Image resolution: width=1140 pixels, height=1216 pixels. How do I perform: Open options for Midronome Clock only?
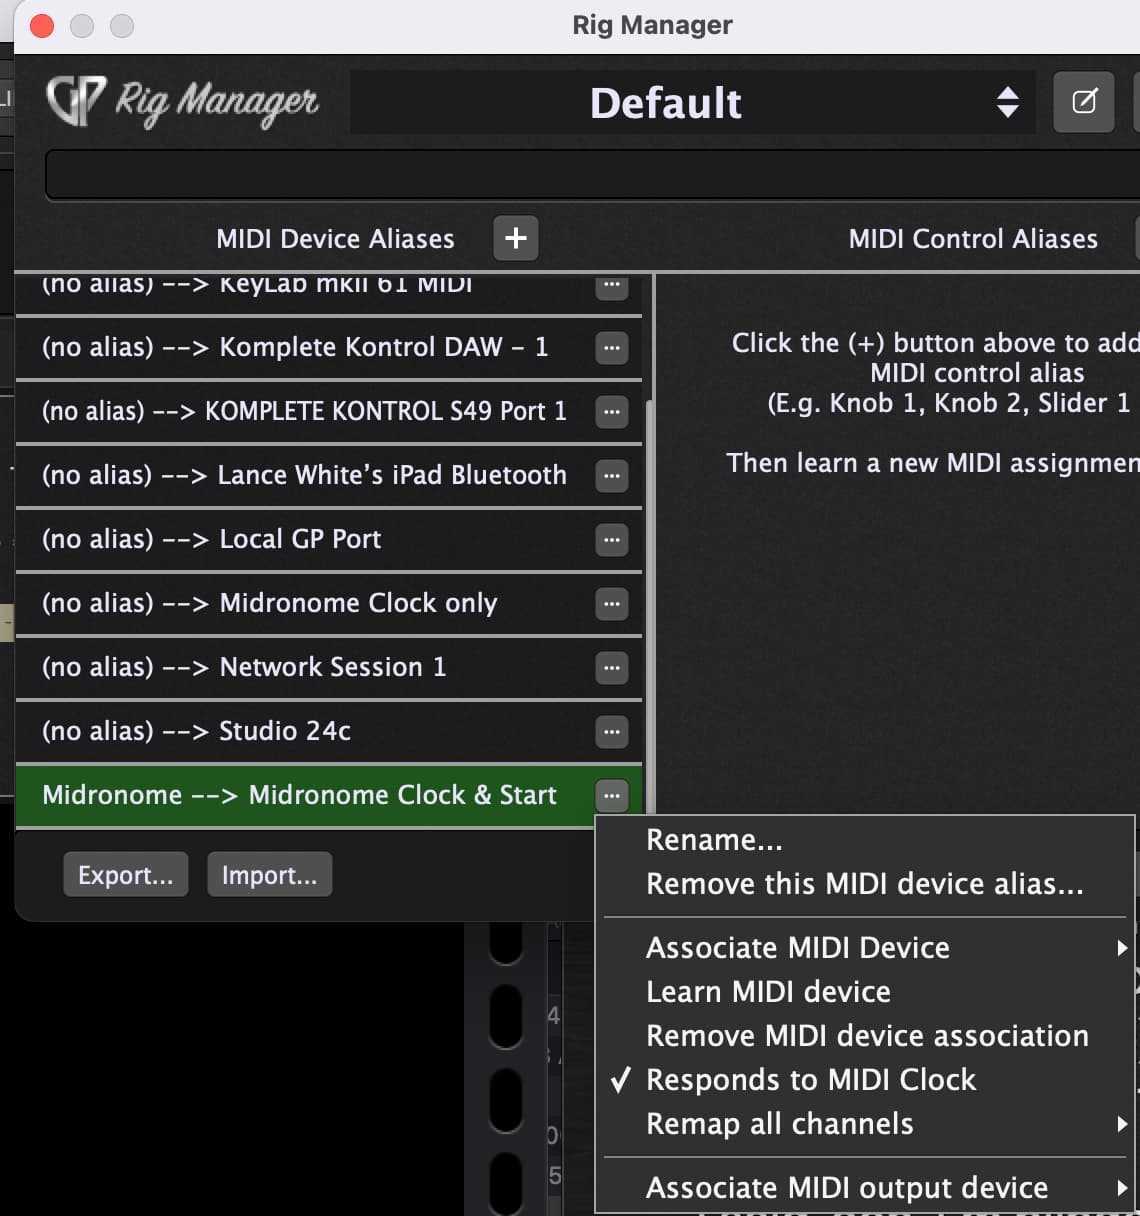pyautogui.click(x=611, y=604)
